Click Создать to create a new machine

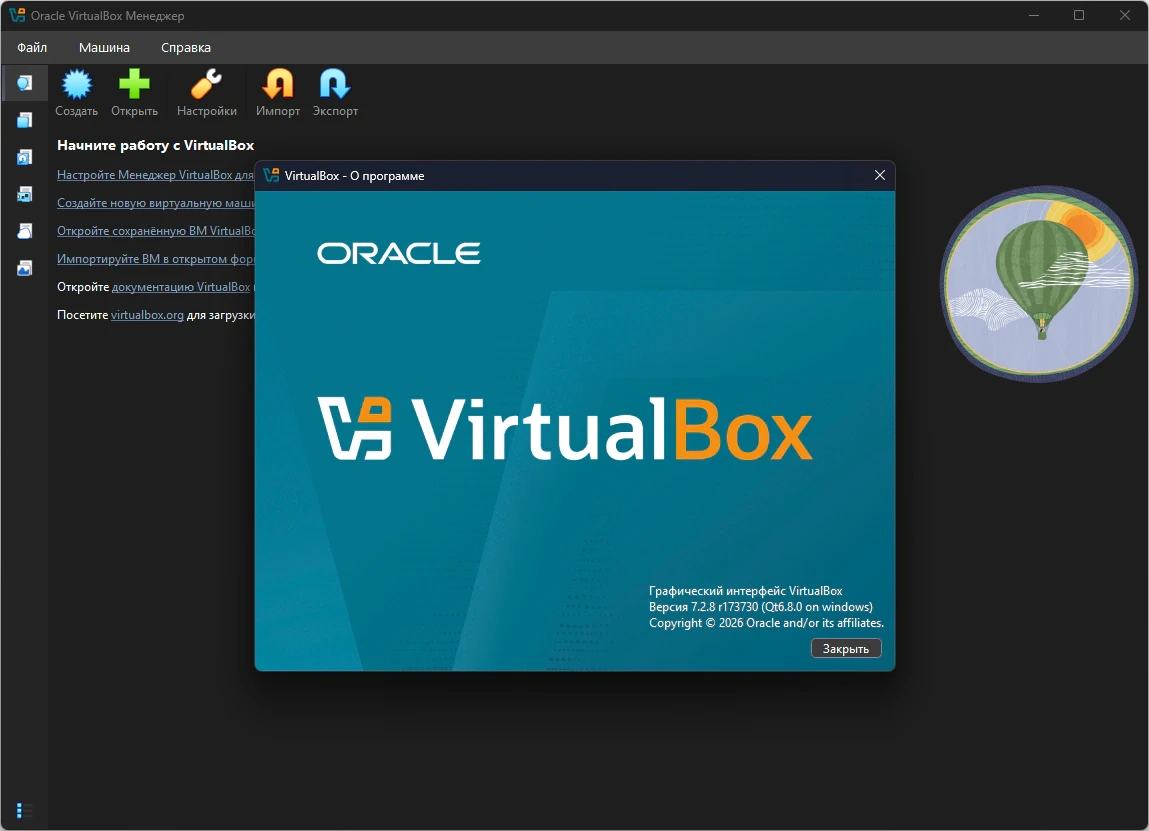coord(76,92)
